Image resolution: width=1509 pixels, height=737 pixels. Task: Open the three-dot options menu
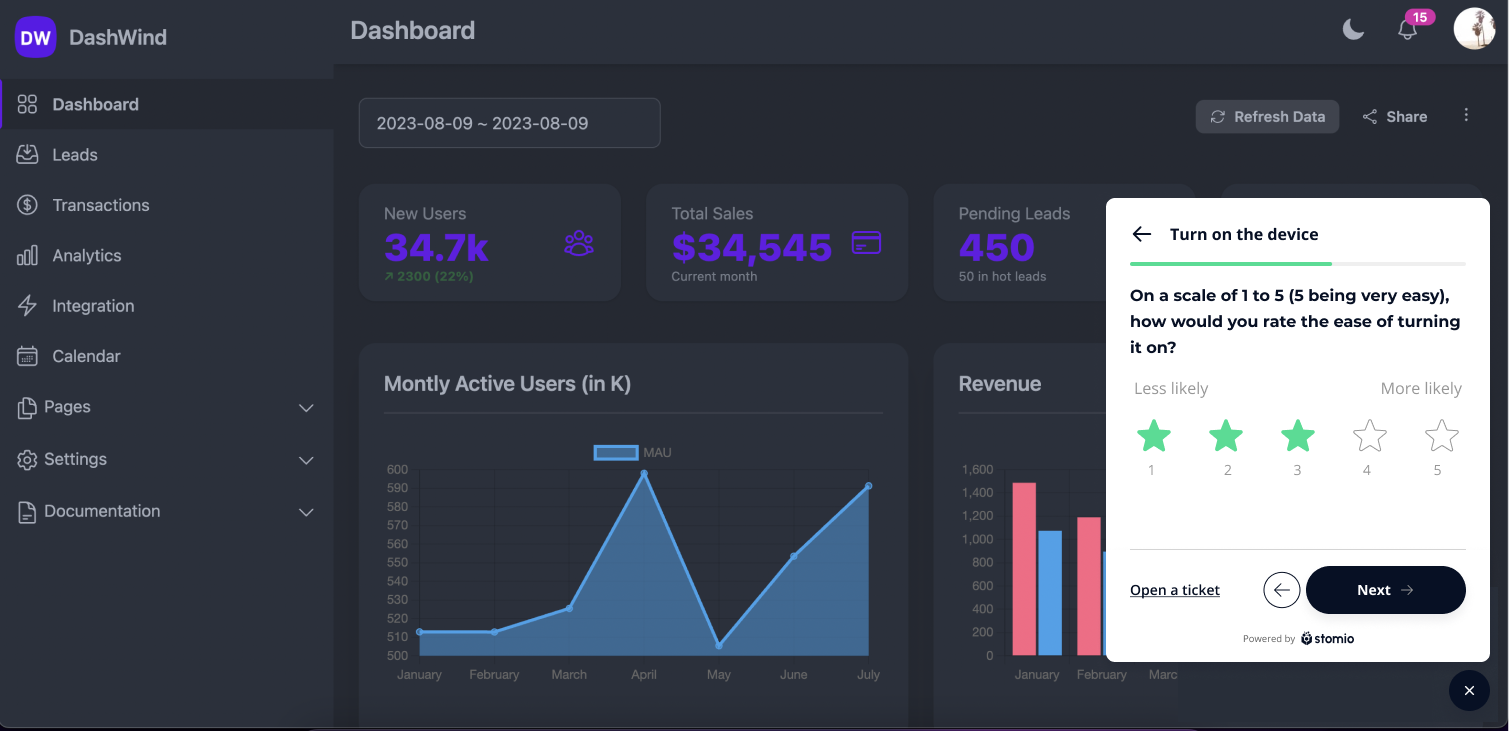pos(1466,115)
